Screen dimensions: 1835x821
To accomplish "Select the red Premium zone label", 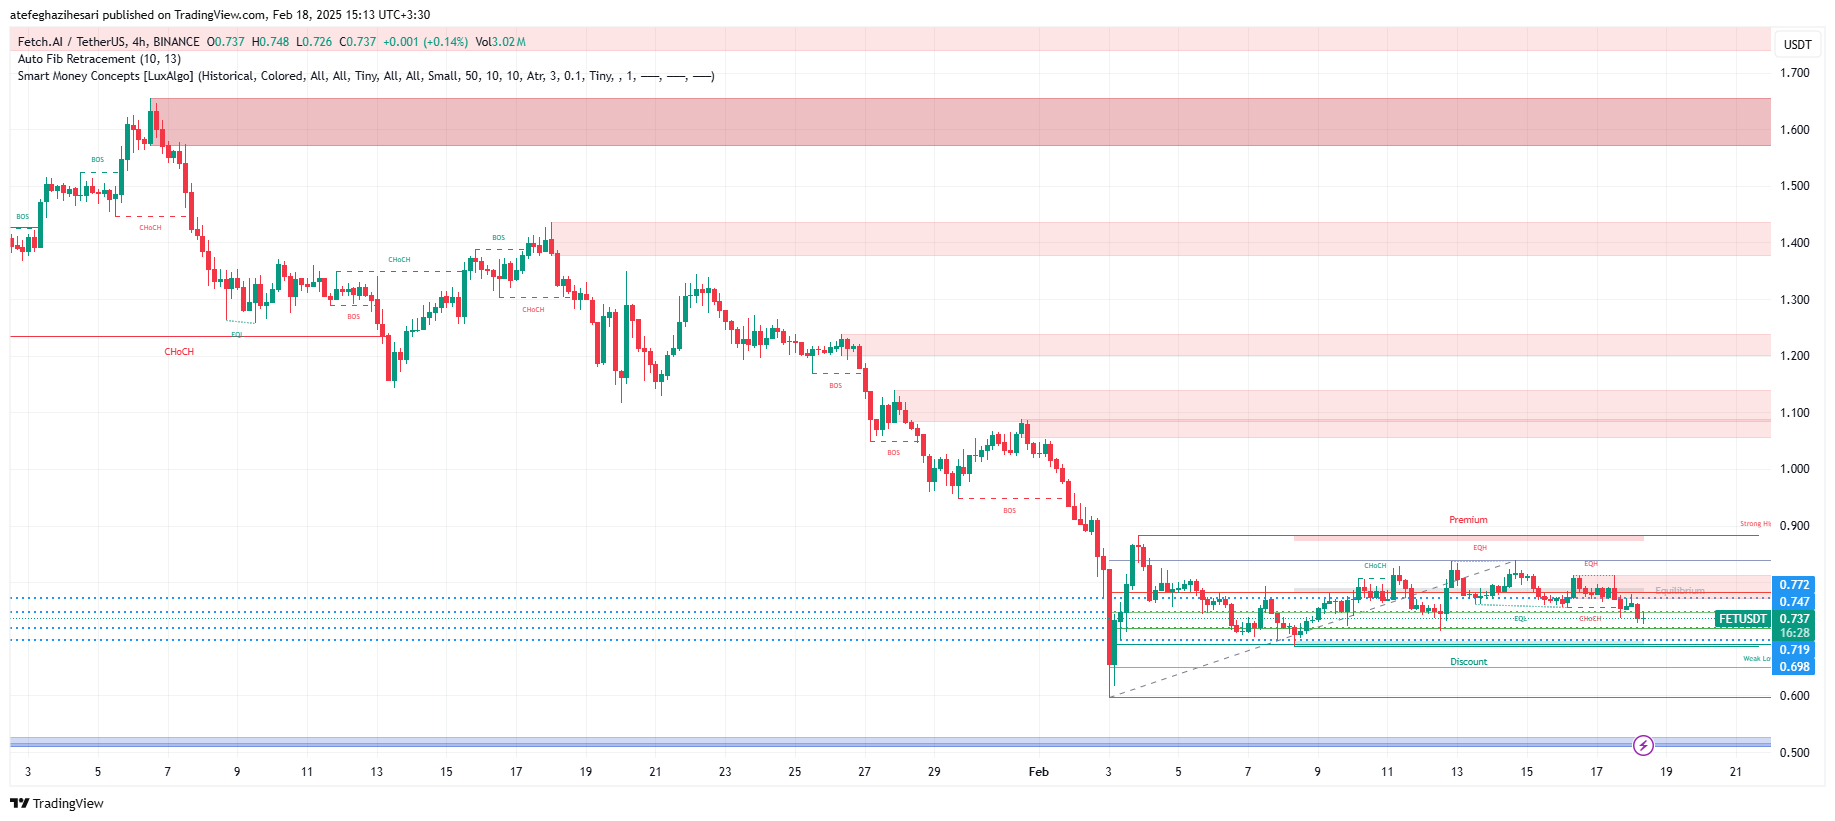I will pyautogui.click(x=1468, y=520).
